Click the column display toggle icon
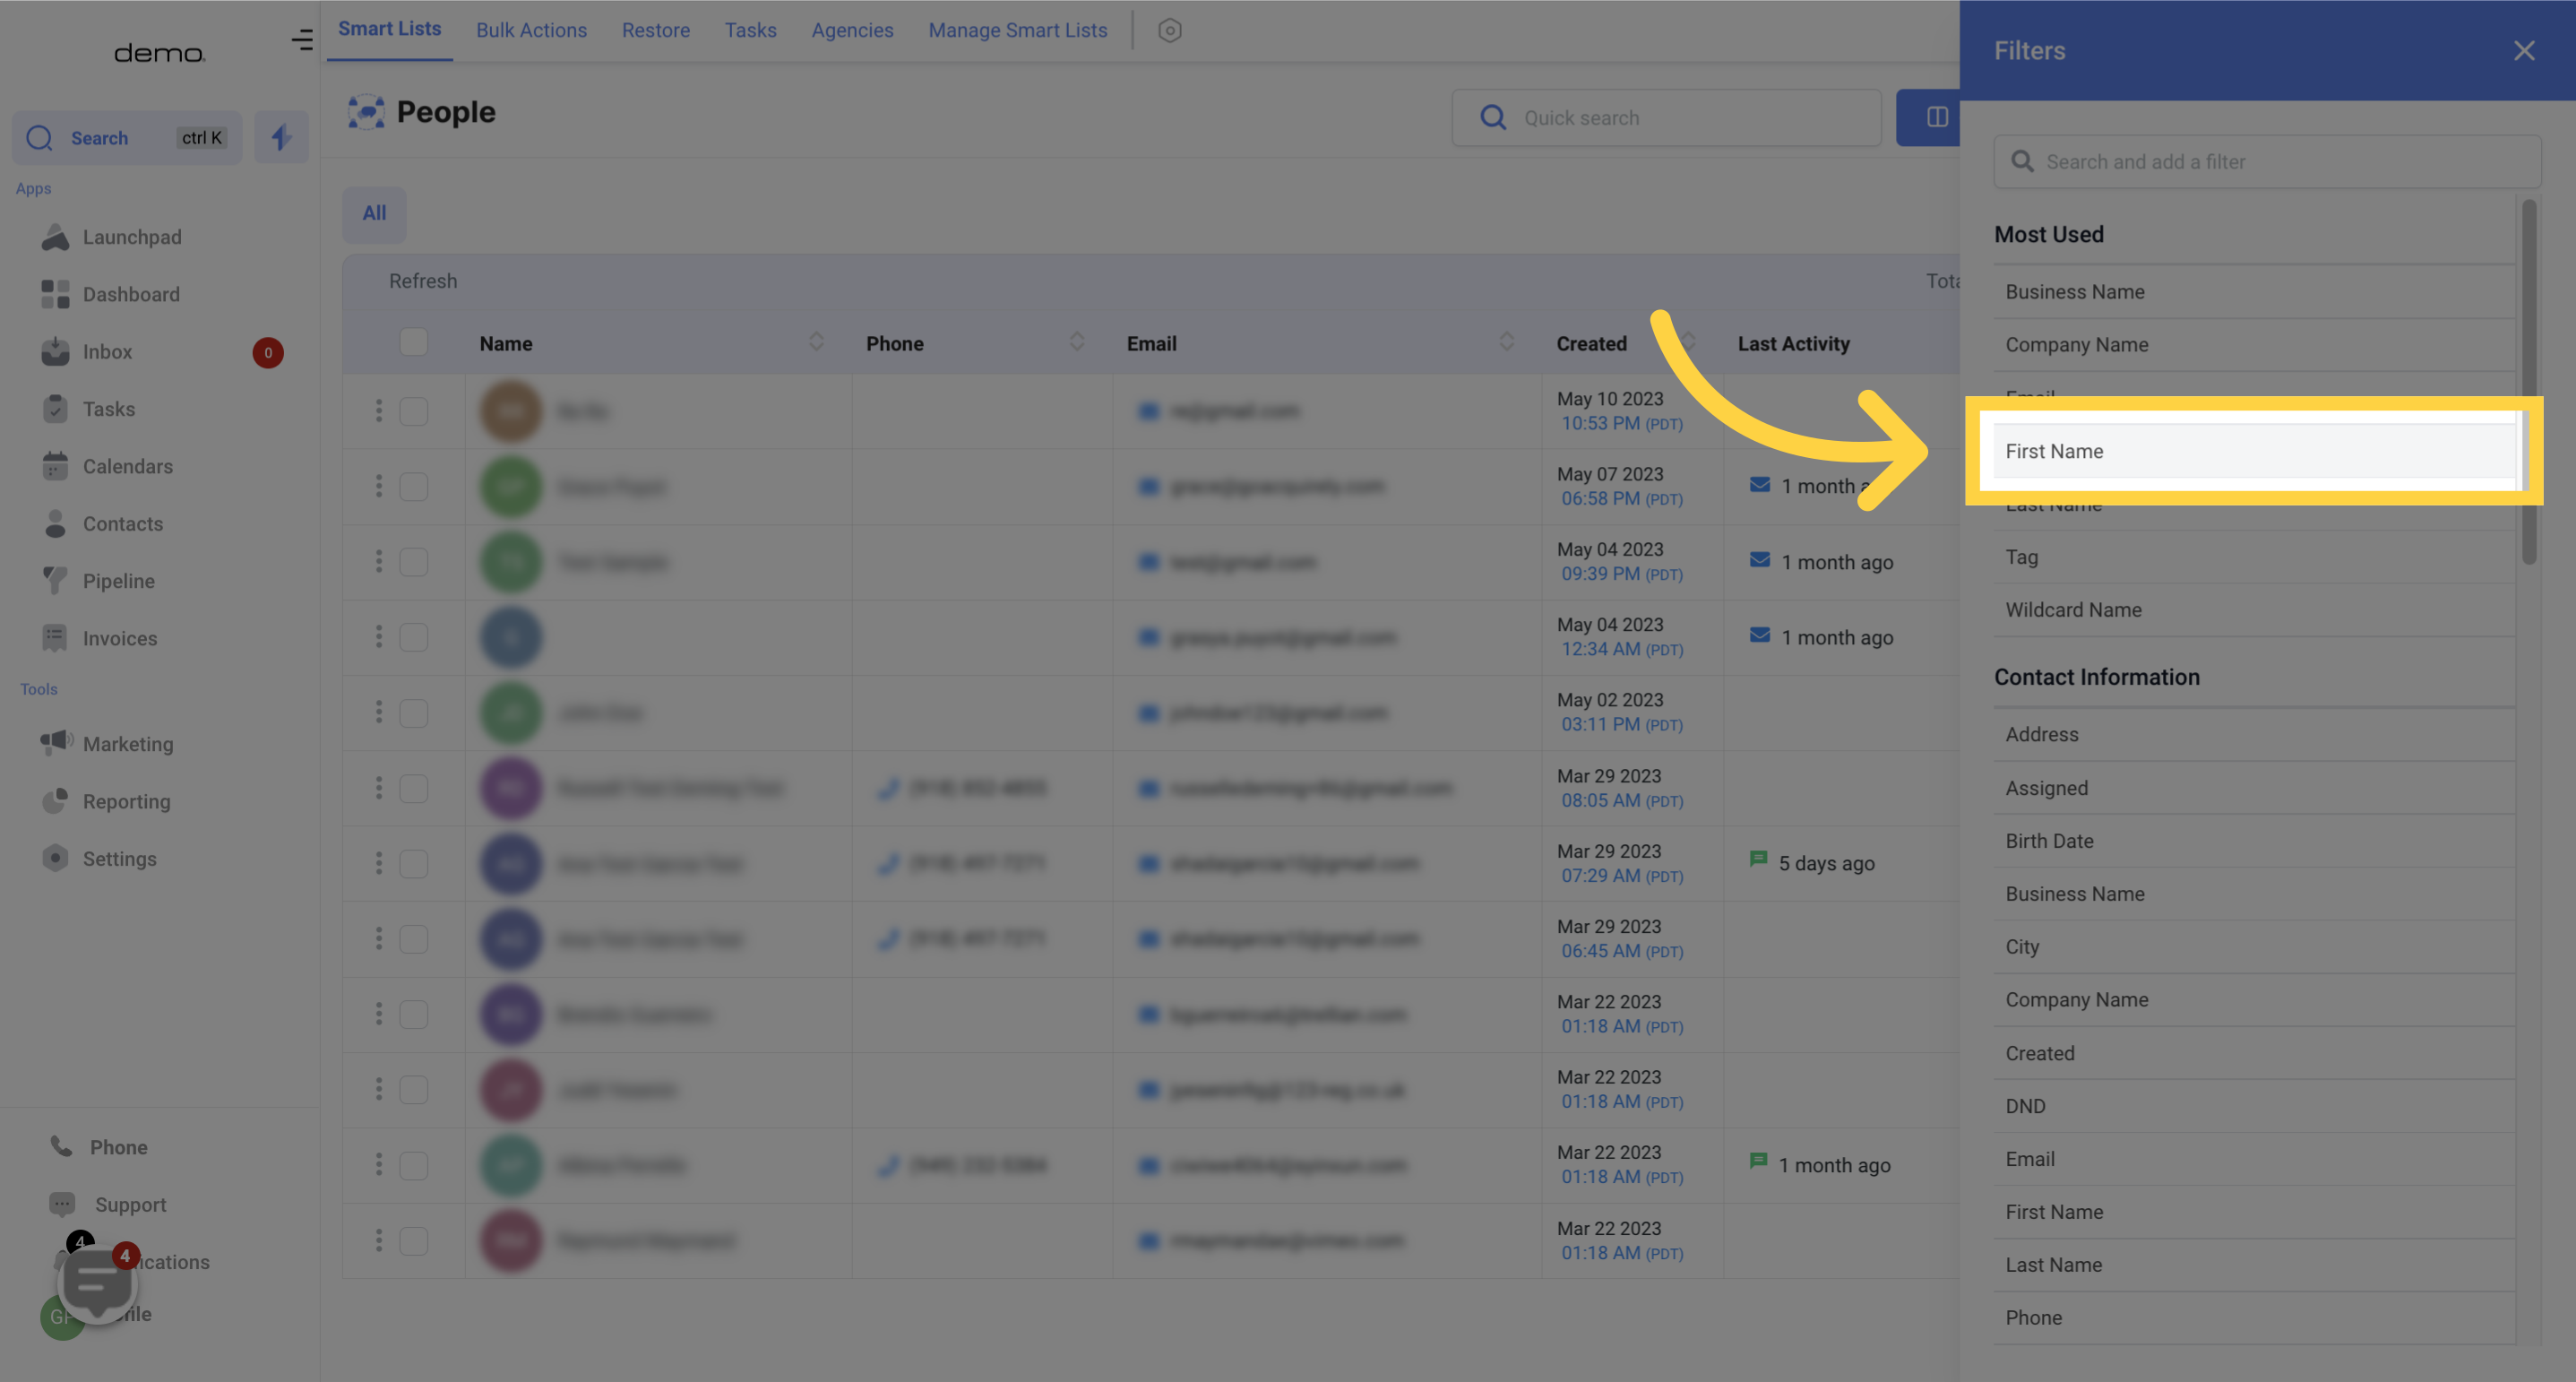2576x1382 pixels. (x=1937, y=117)
